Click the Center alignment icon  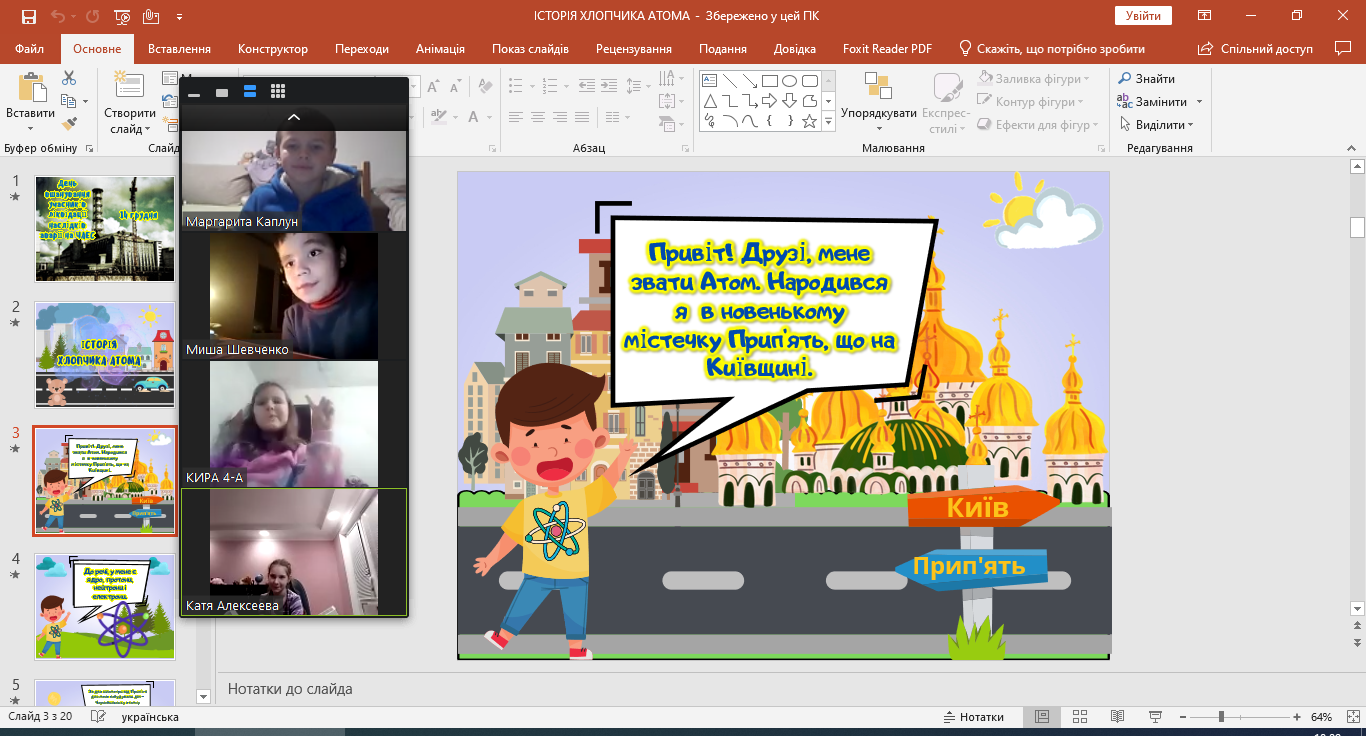click(x=538, y=118)
